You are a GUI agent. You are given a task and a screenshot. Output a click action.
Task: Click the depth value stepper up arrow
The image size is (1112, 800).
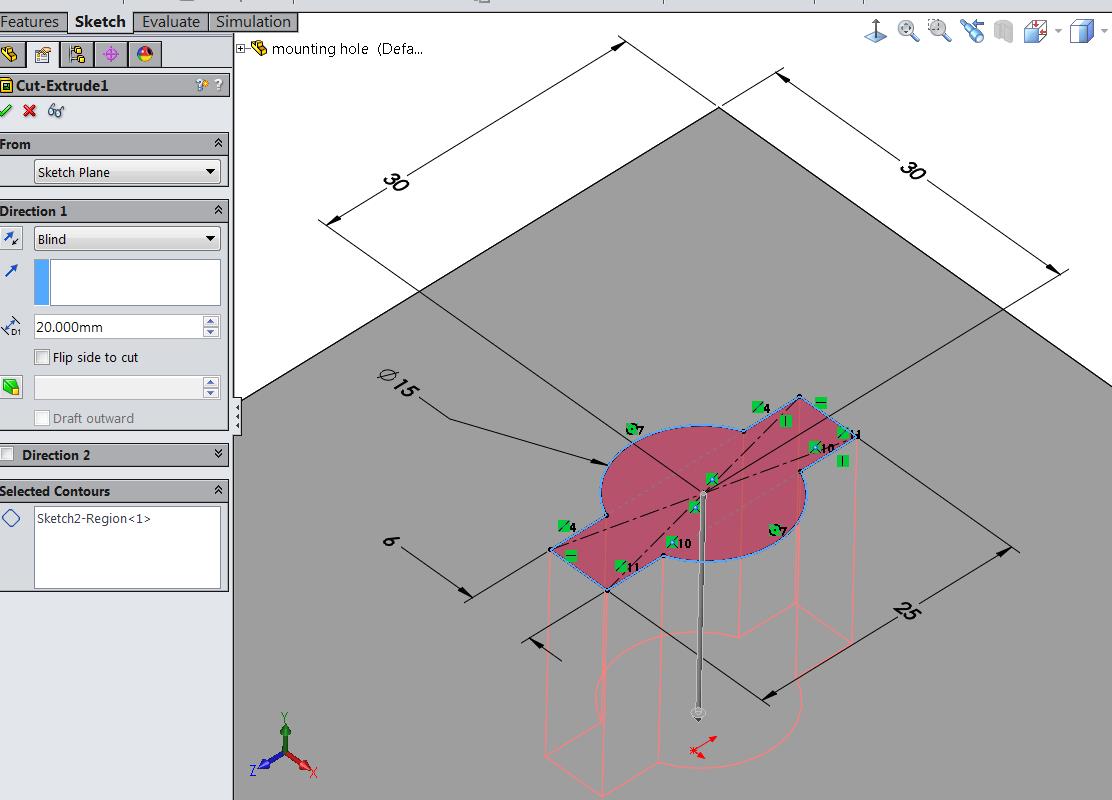click(x=212, y=321)
